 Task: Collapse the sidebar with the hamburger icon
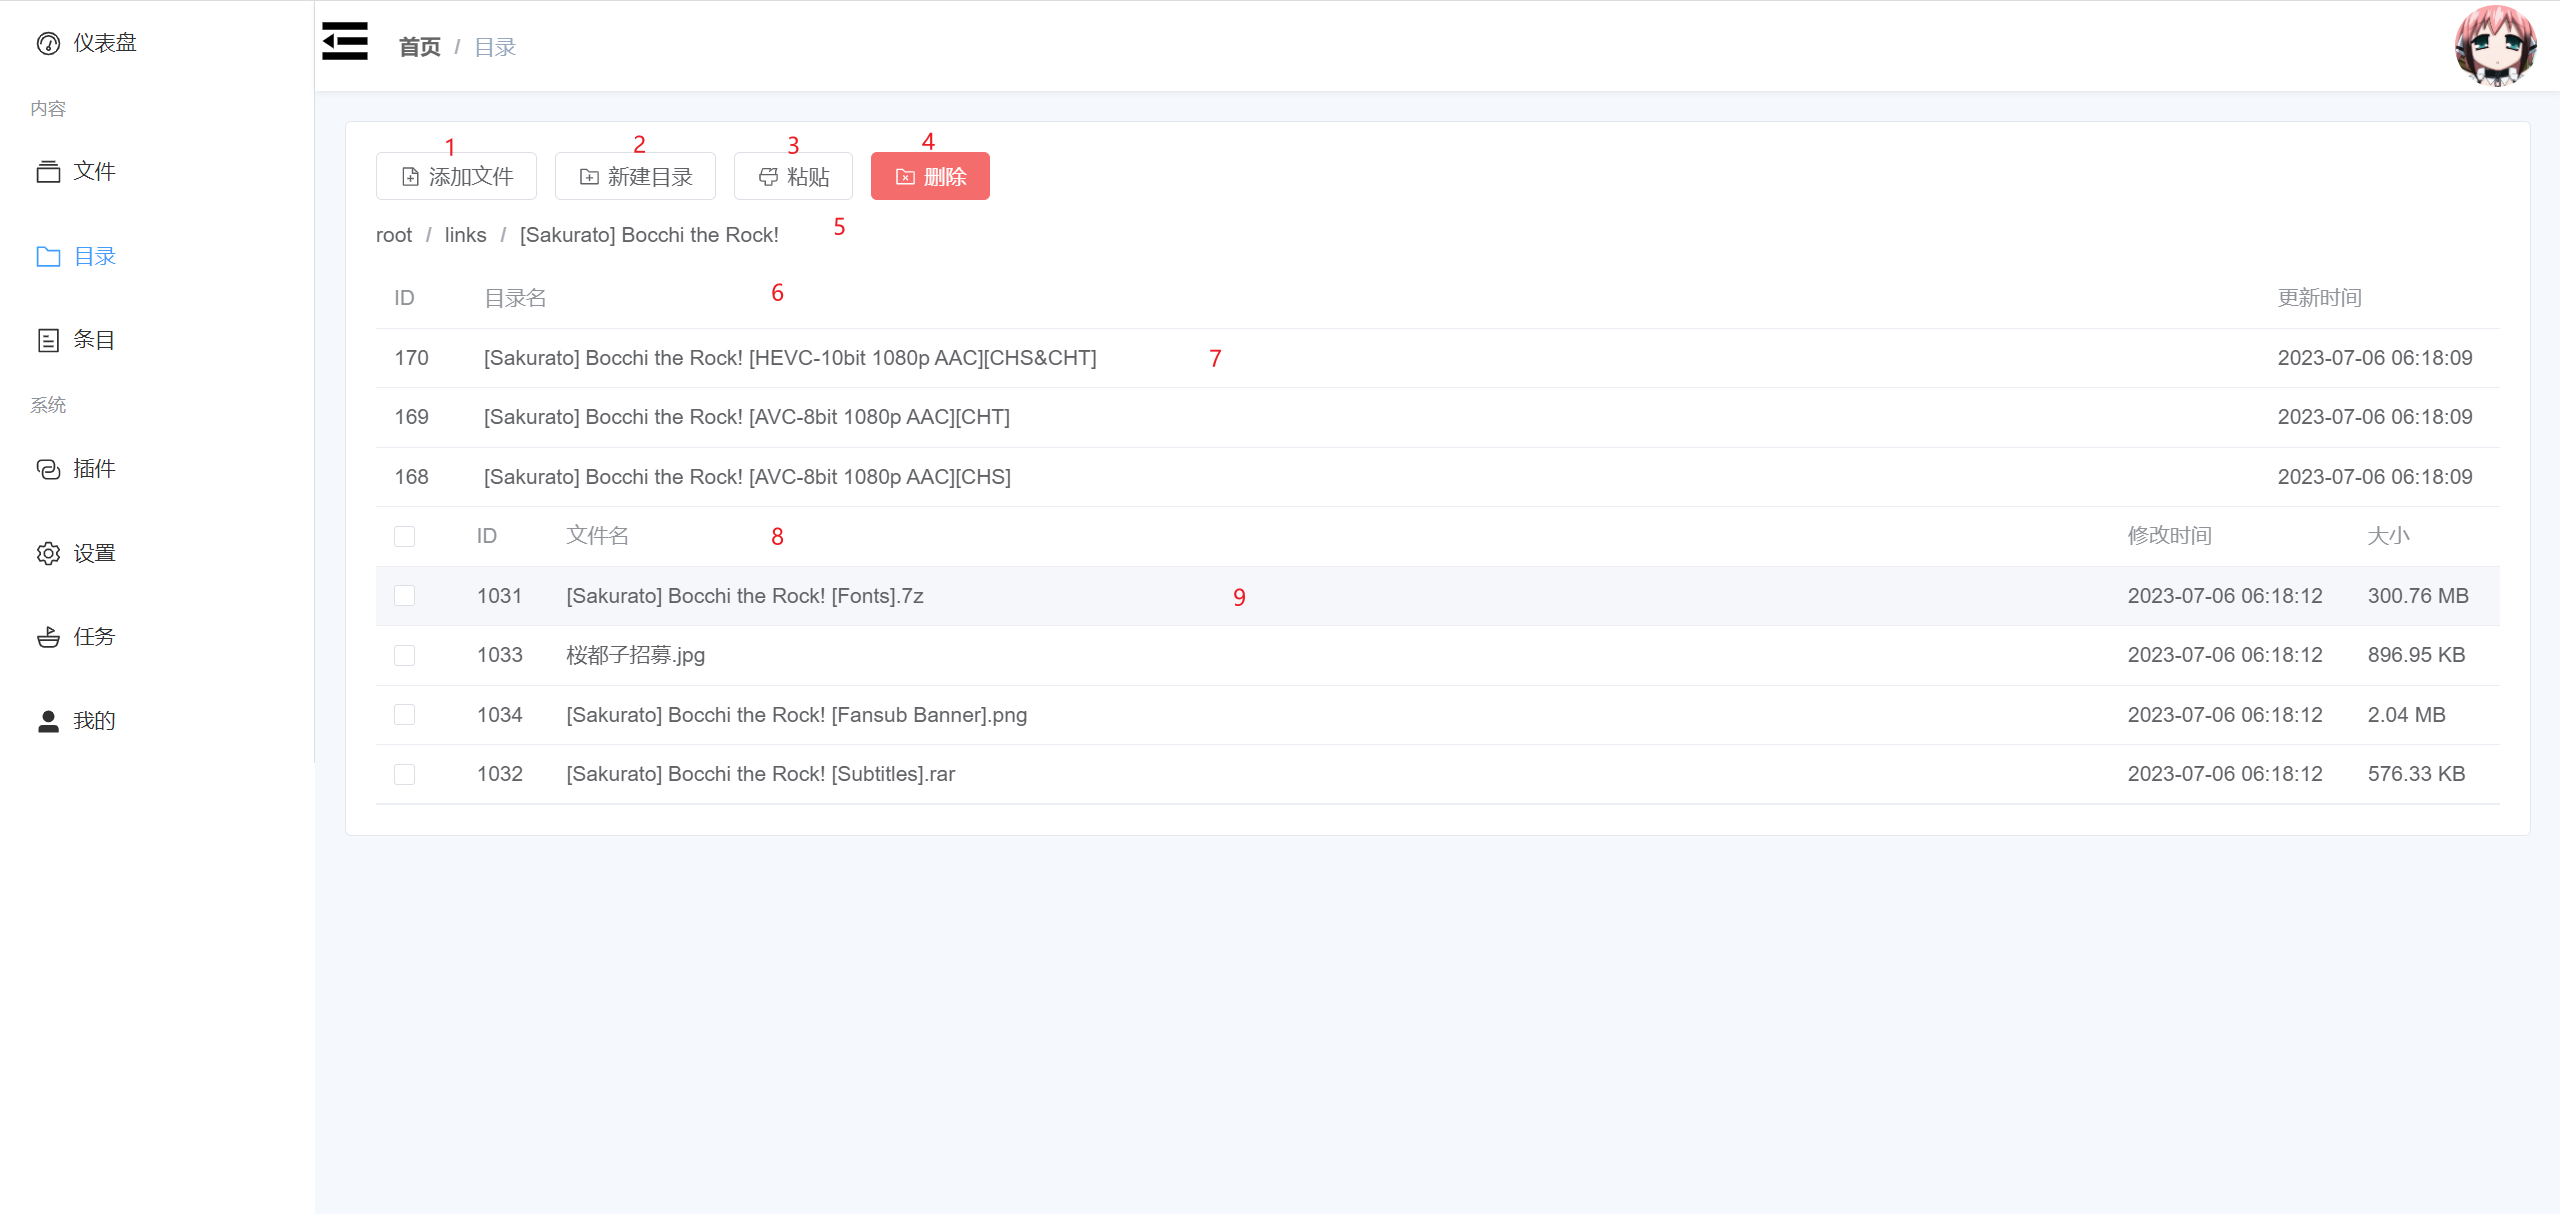[345, 42]
